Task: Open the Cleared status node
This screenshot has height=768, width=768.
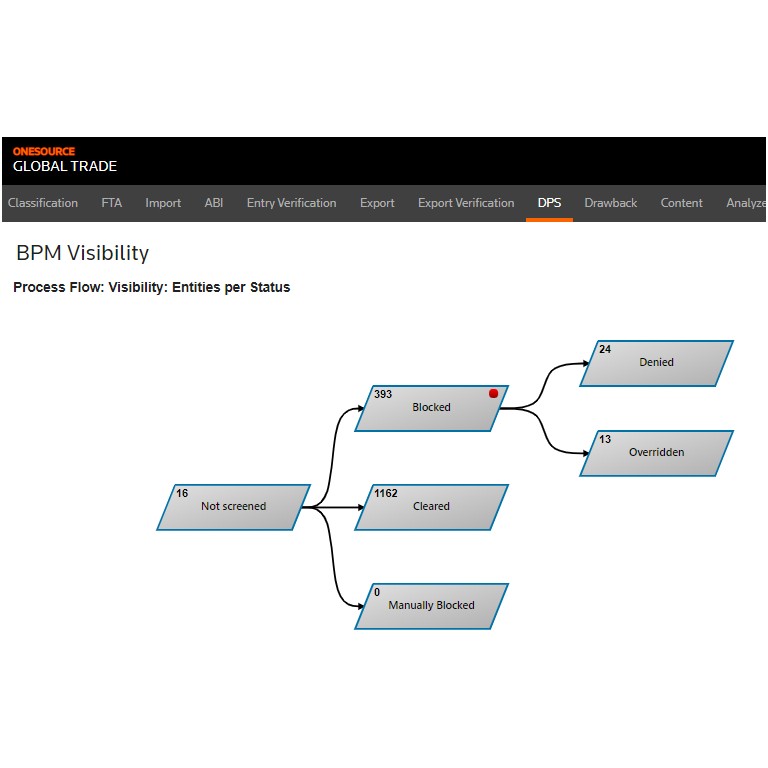Action: click(x=432, y=507)
